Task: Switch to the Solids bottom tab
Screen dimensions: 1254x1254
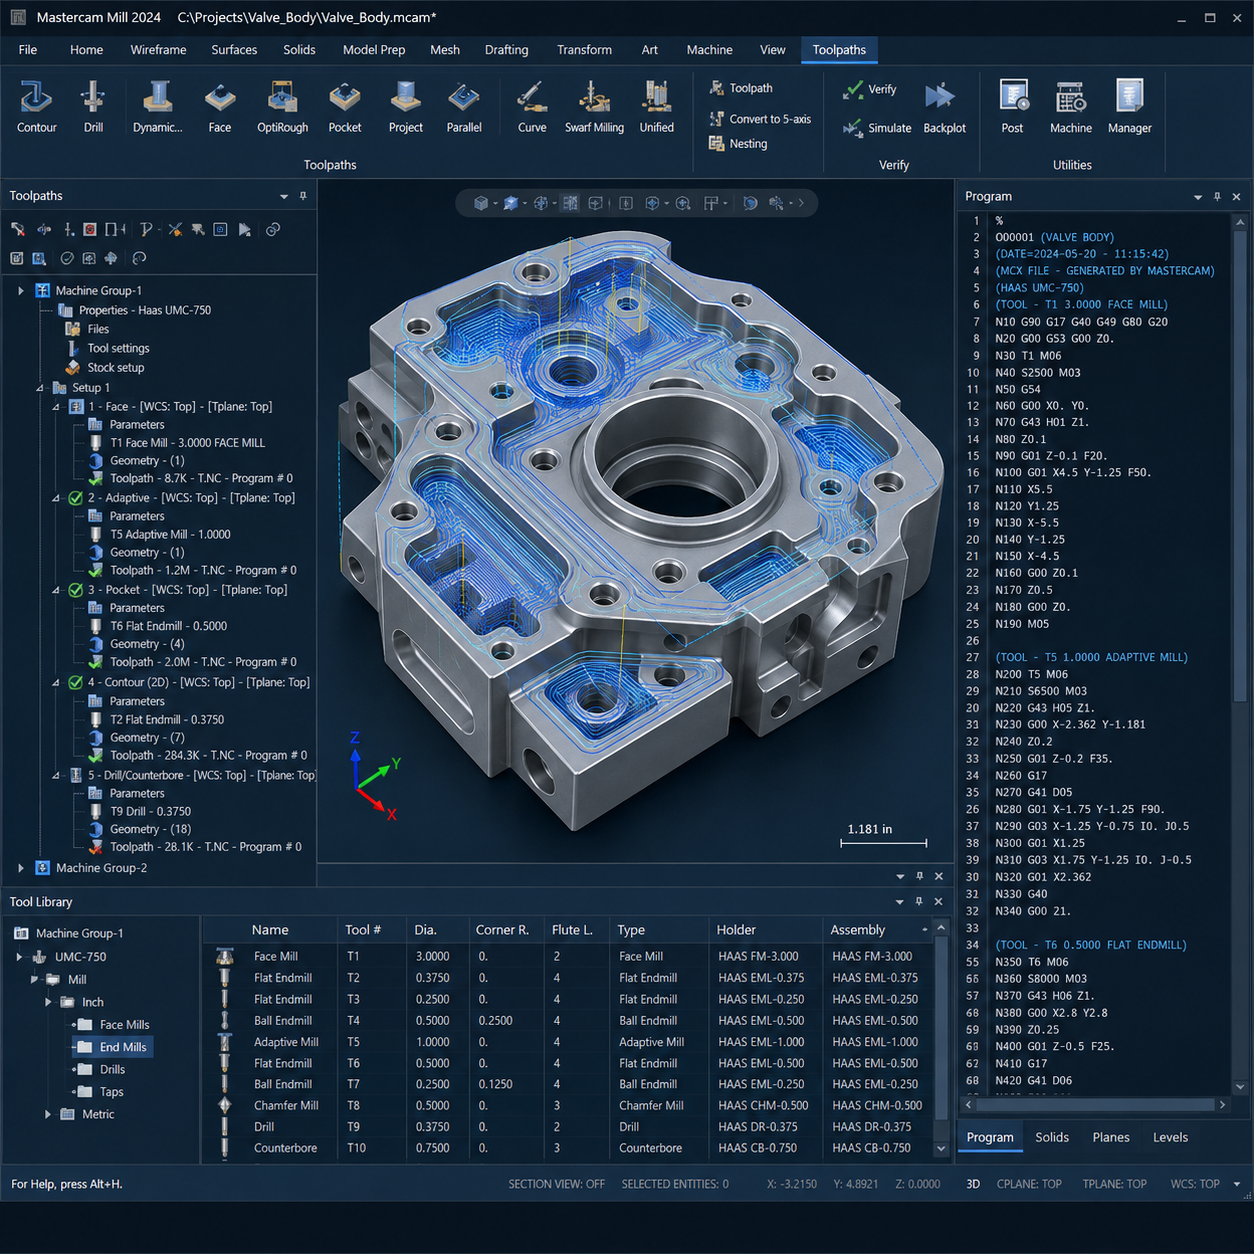Action: point(1052,1137)
